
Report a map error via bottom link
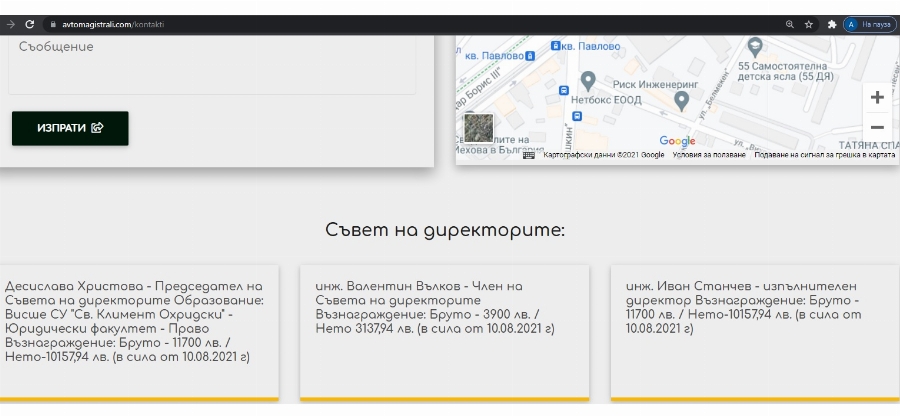pos(824,155)
